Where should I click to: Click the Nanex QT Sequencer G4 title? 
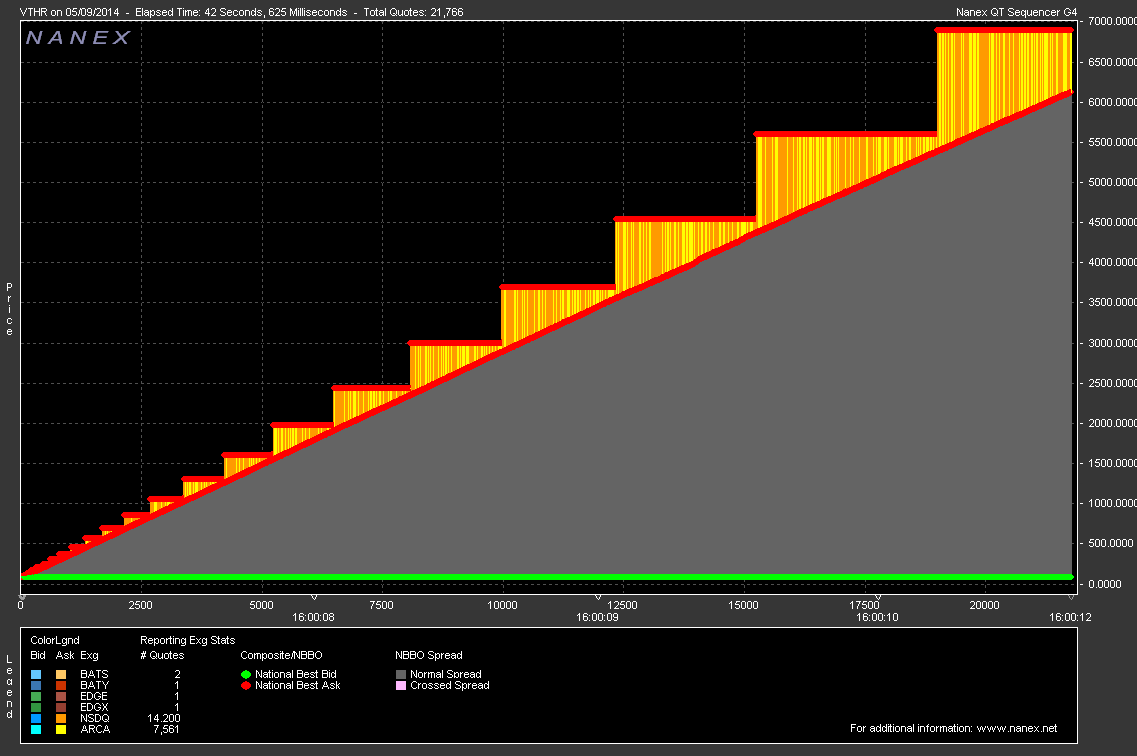1017,12
